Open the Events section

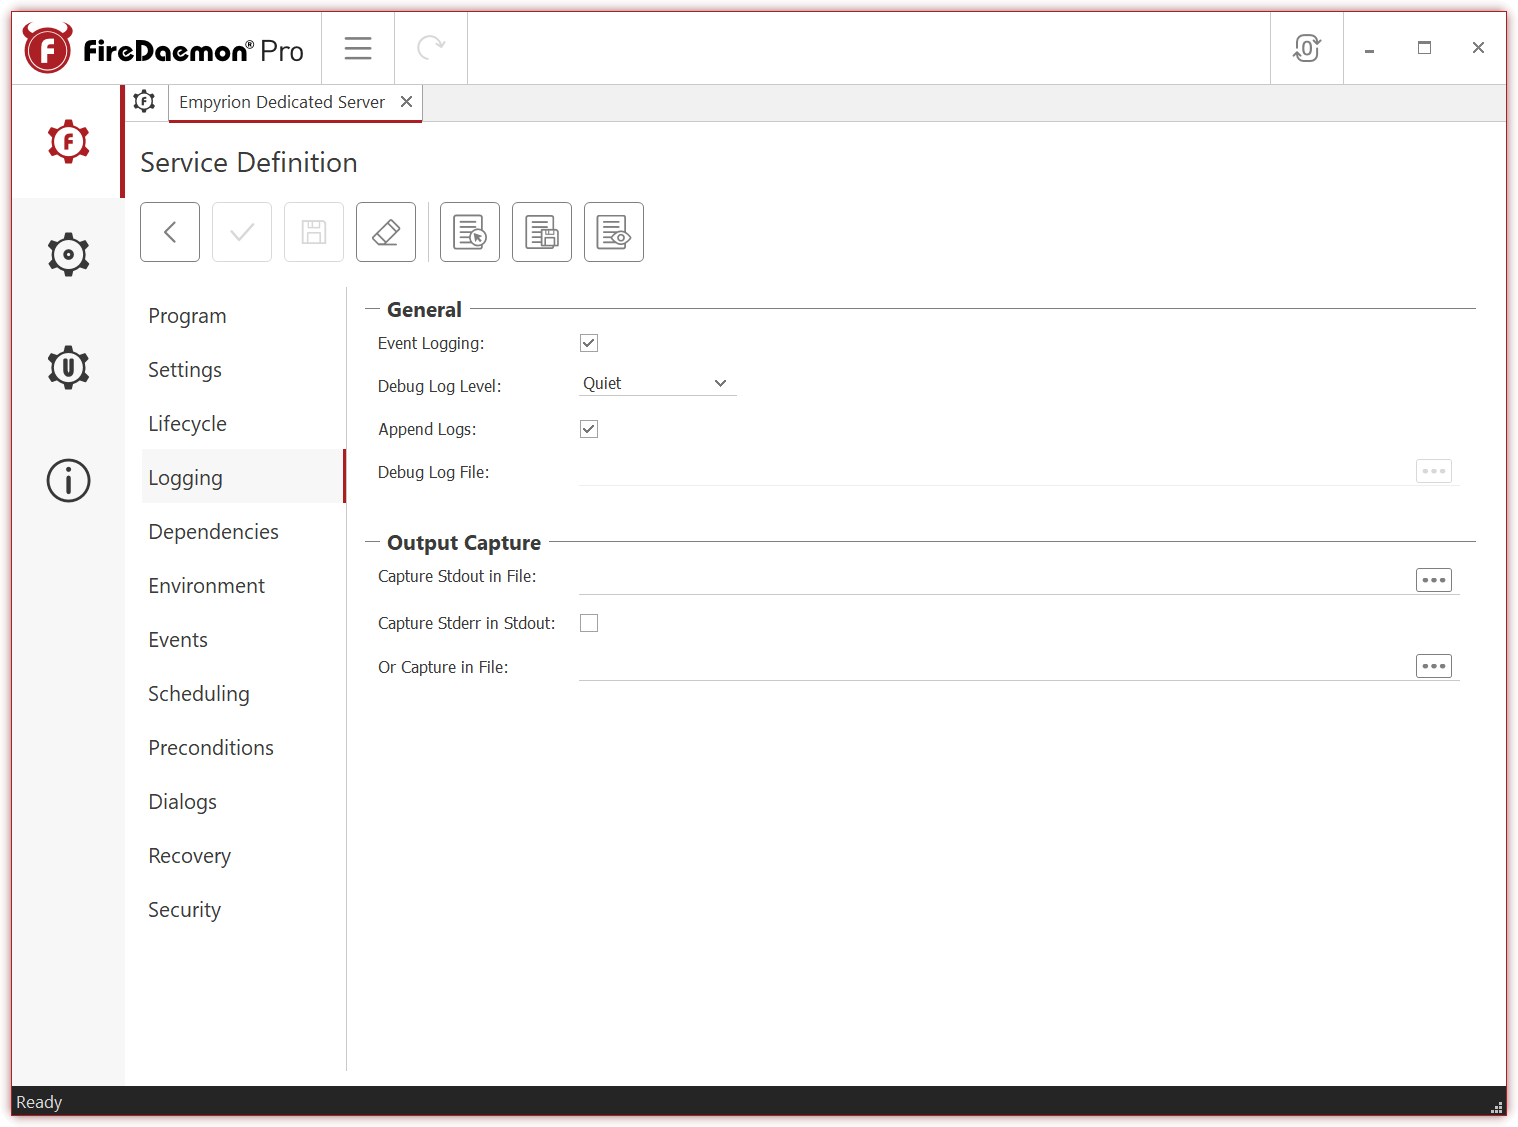[x=243, y=640]
